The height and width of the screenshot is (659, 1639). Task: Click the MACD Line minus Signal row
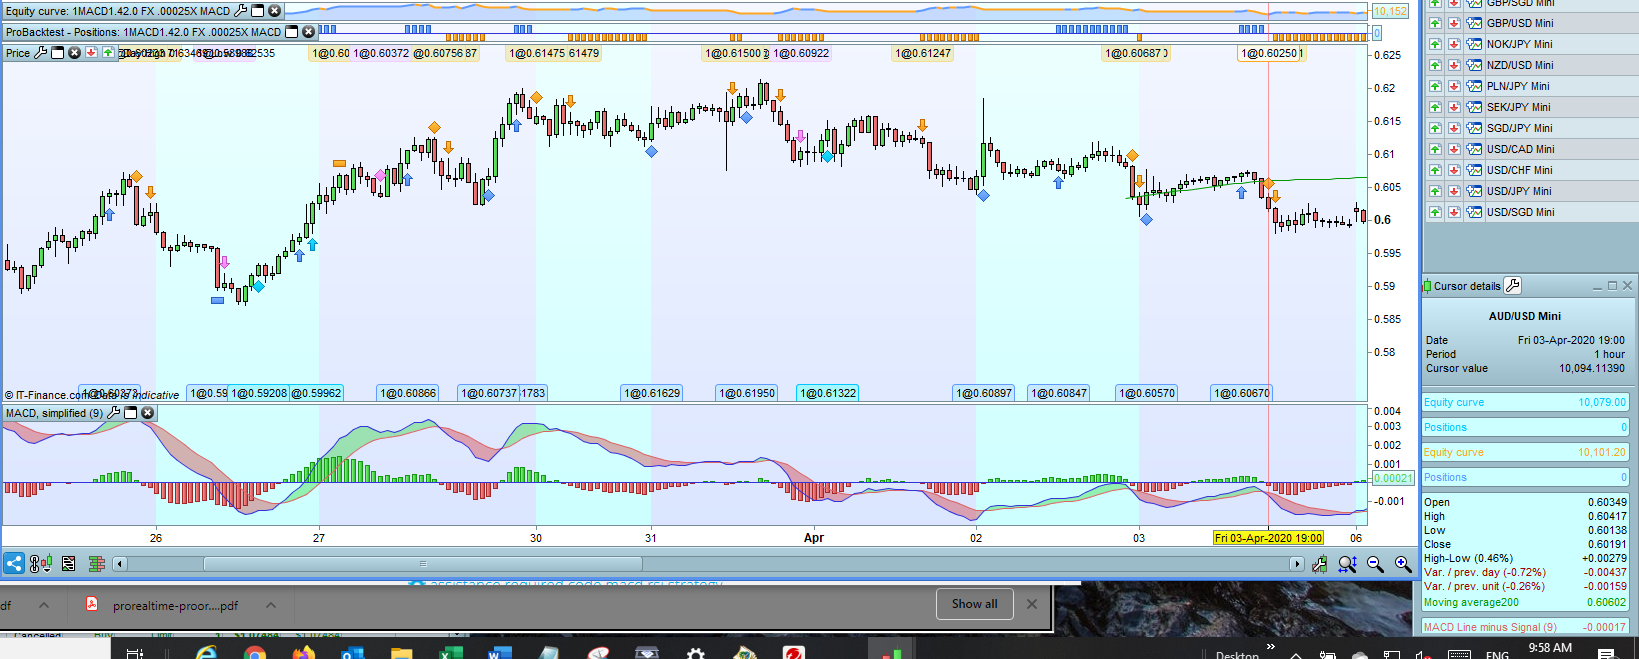tap(1525, 627)
